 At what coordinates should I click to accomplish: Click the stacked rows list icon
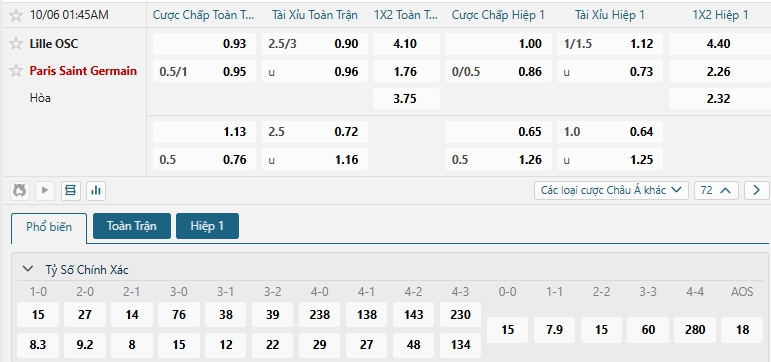pos(71,190)
